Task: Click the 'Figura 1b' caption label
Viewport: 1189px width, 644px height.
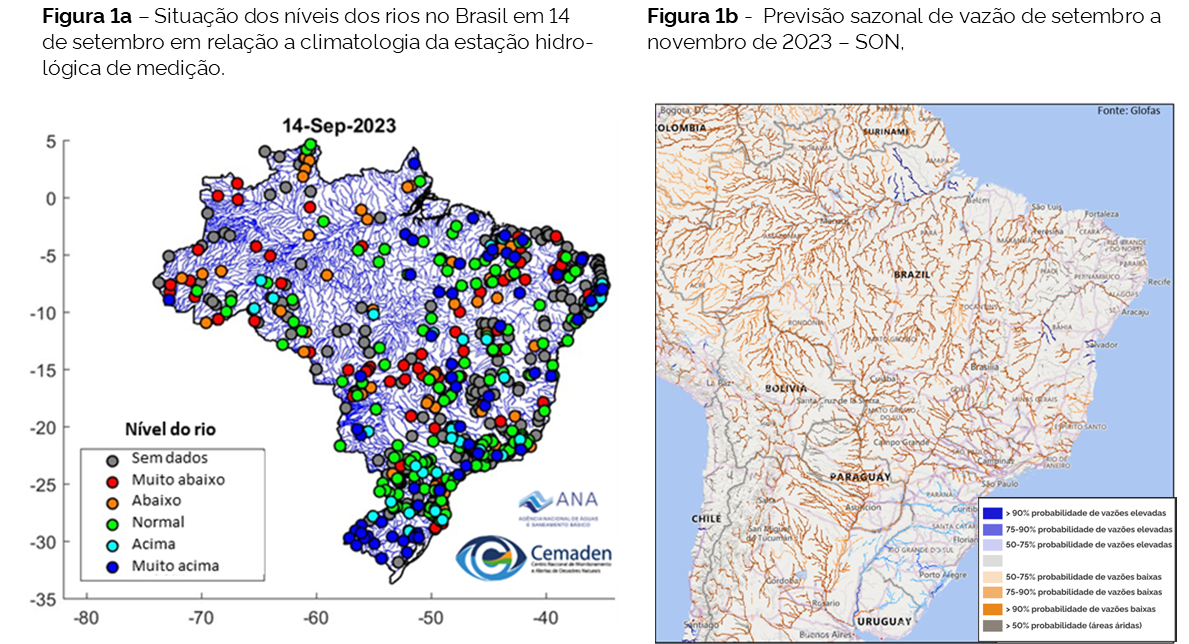Action: click(692, 16)
